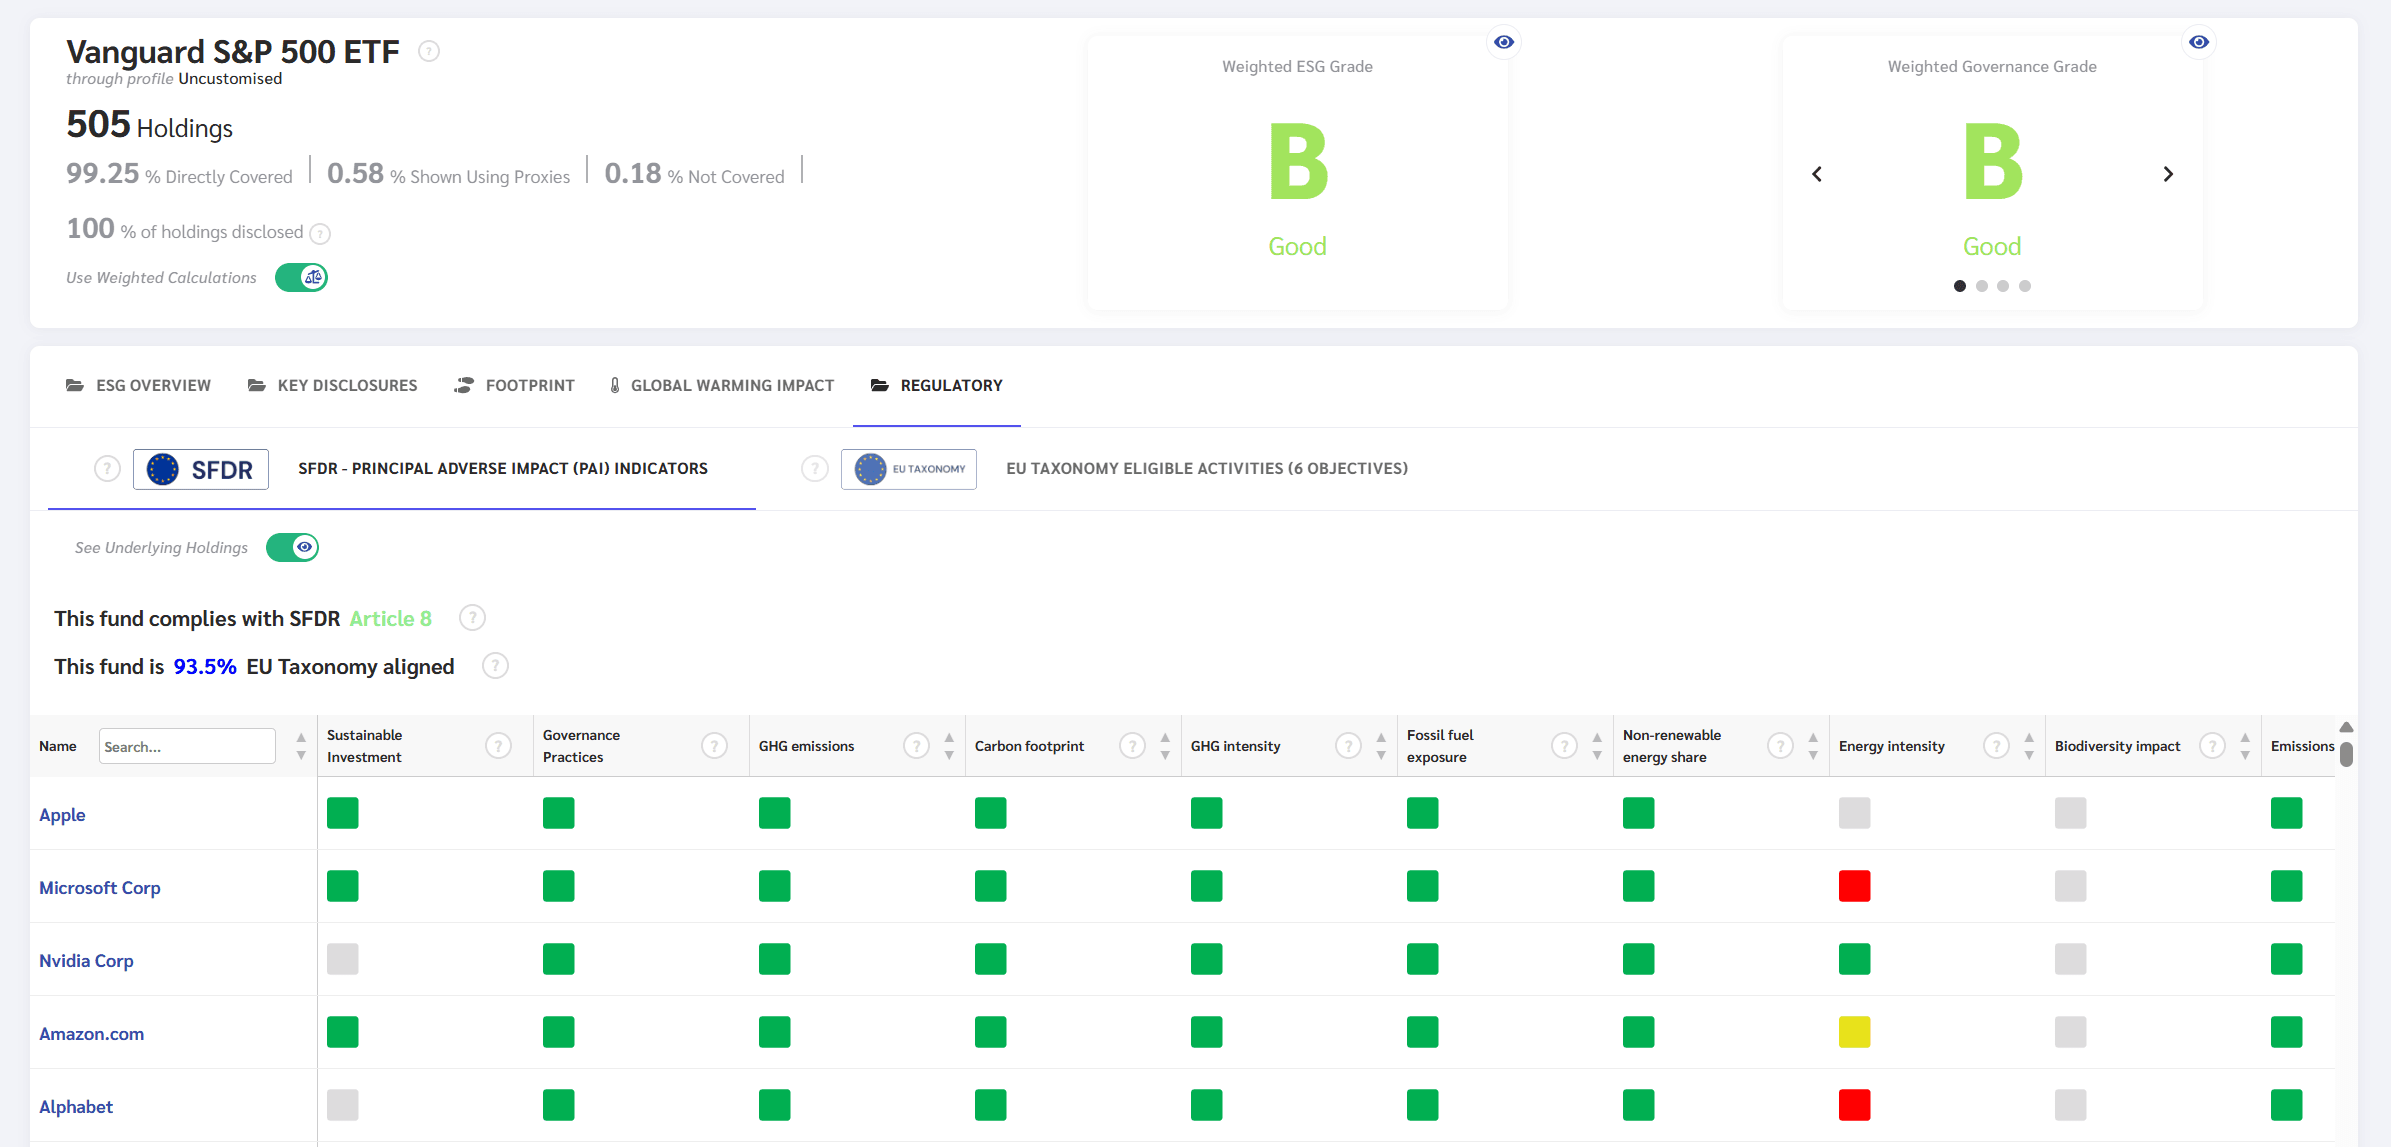Sort by GHG emissions column

(x=949, y=746)
